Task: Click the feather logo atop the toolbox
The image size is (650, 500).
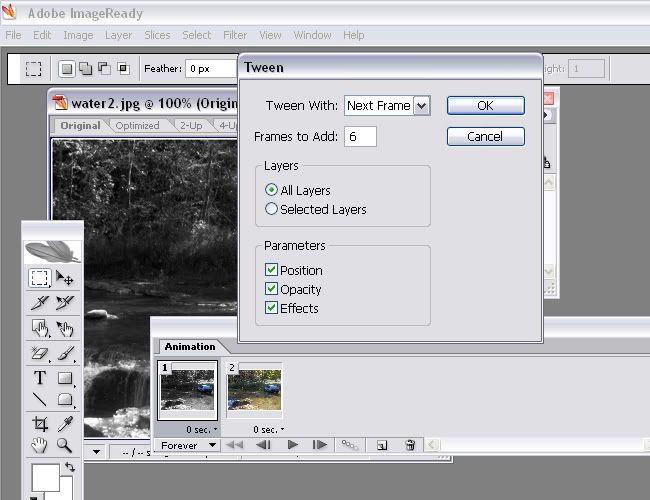Action: pos(53,251)
